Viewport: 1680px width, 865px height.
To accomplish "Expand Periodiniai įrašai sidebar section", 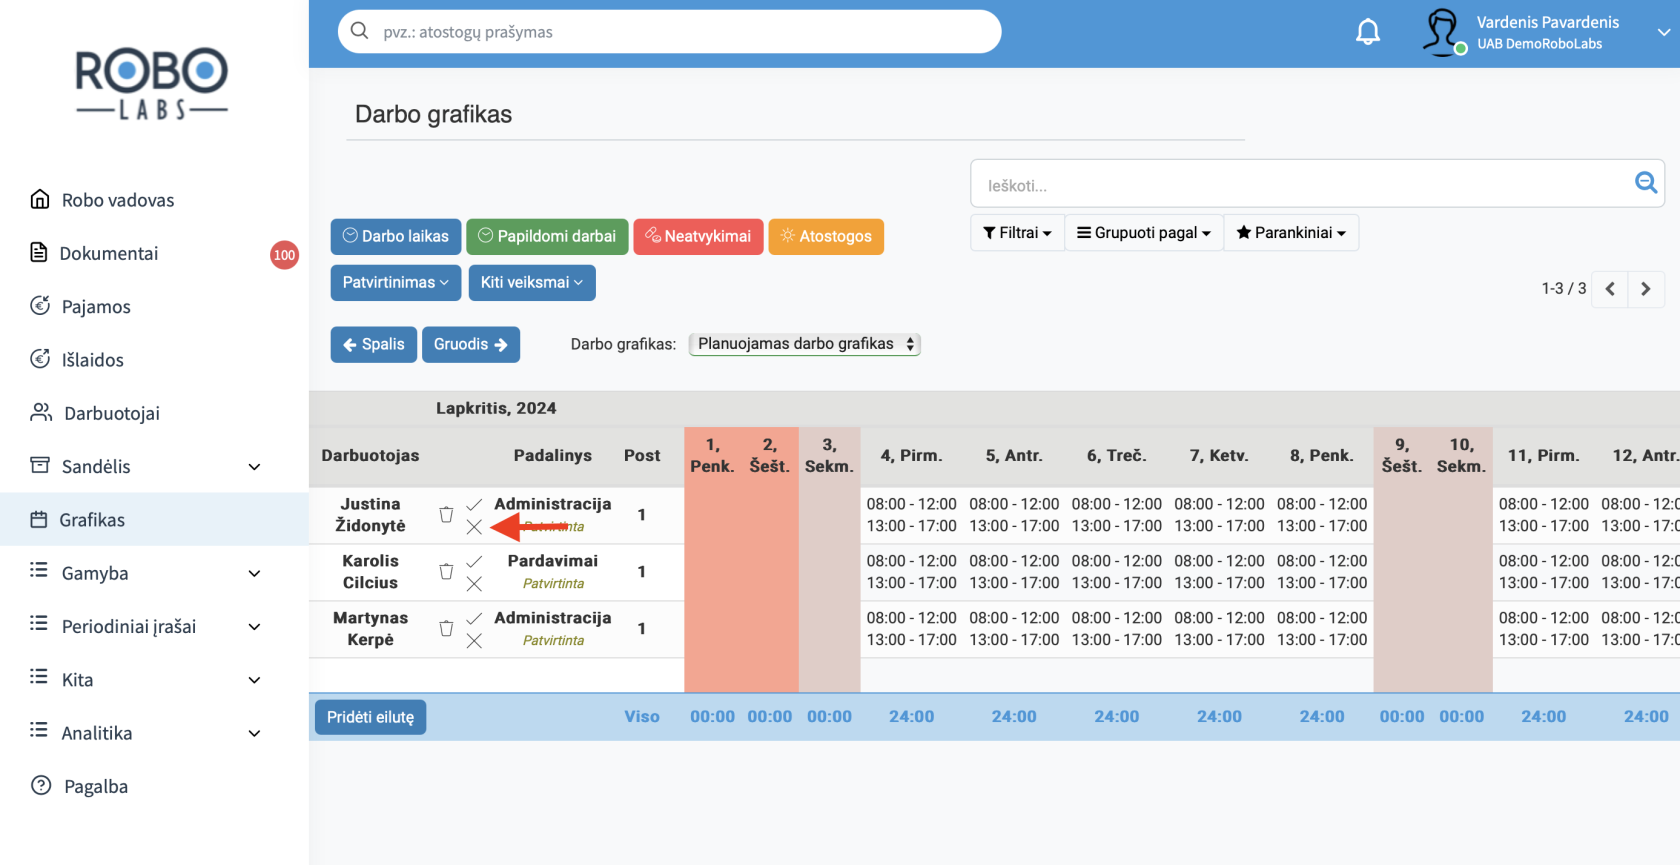I will coord(254,627).
